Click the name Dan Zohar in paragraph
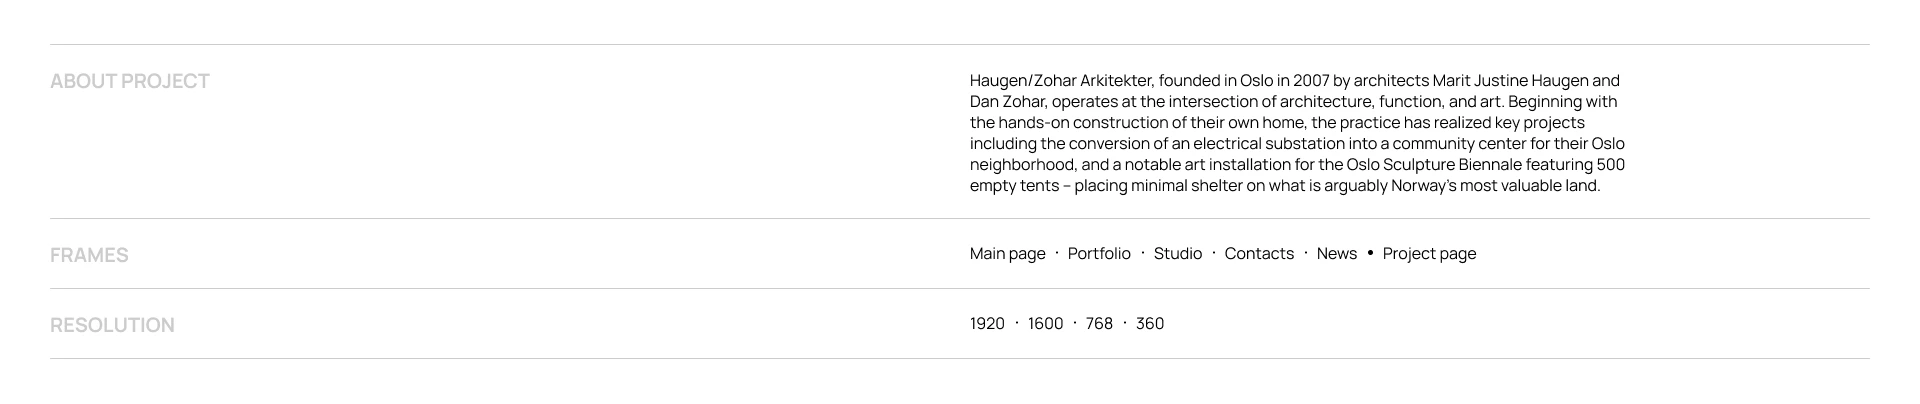 [1008, 102]
